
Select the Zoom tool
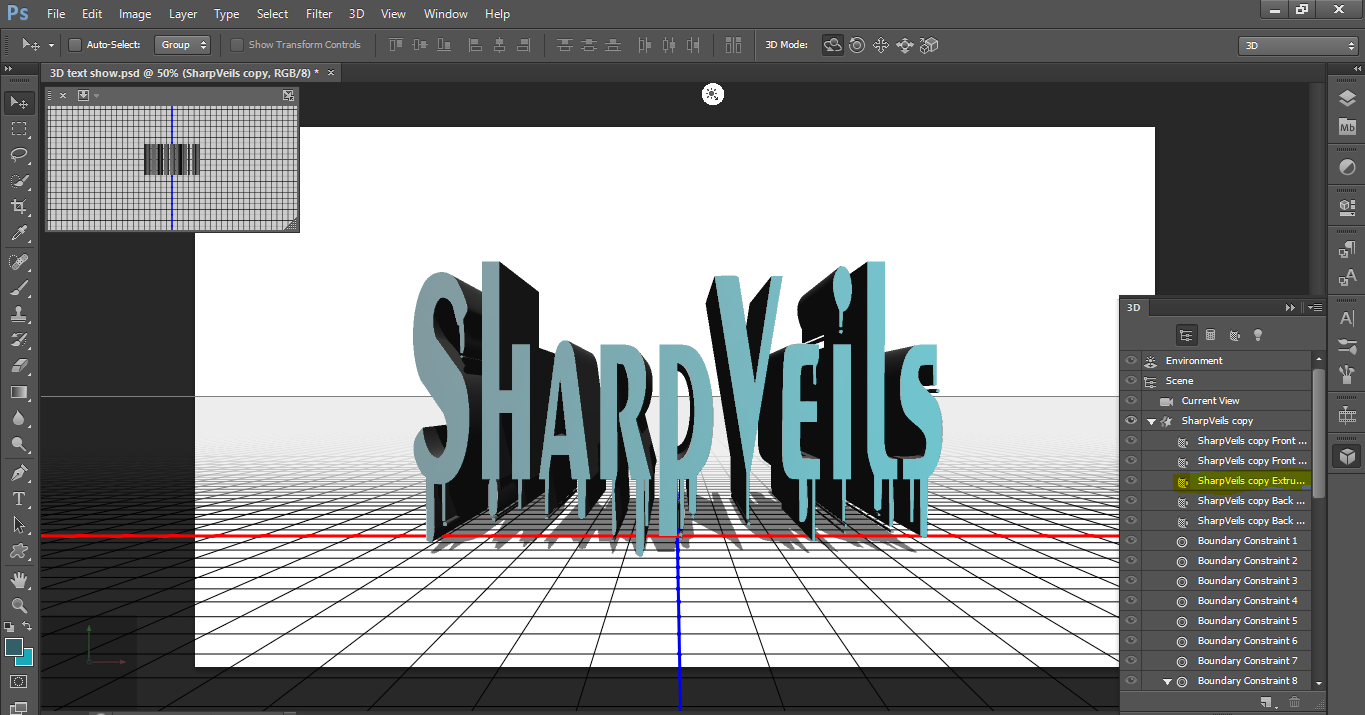click(19, 606)
